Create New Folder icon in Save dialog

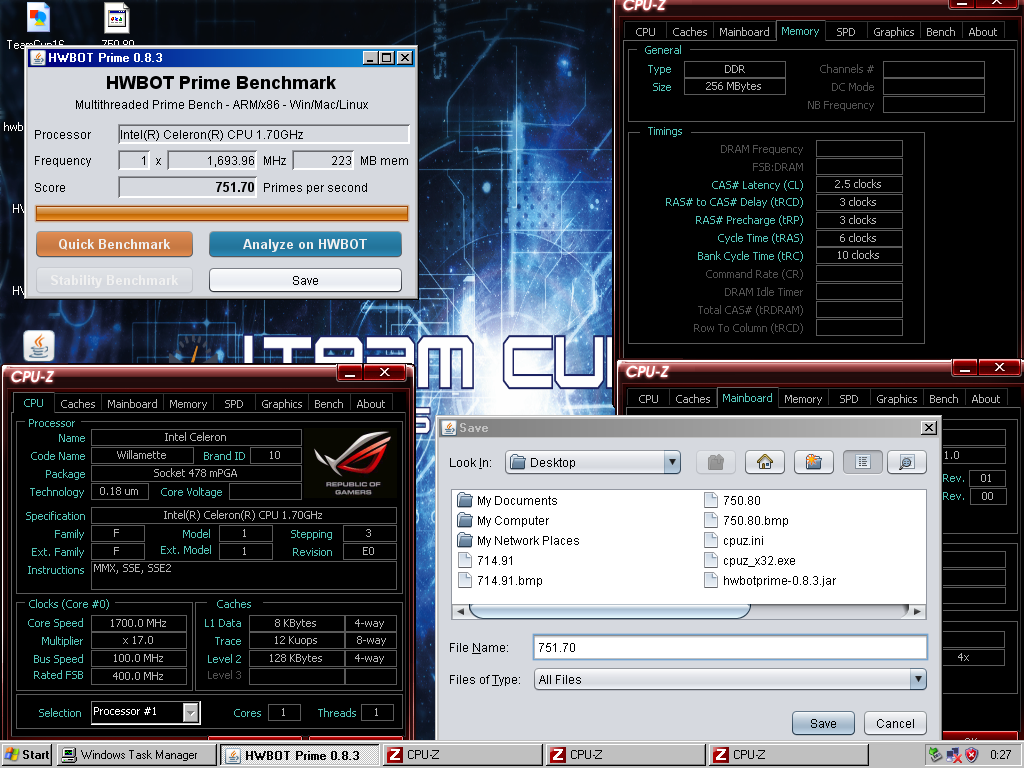coord(814,462)
